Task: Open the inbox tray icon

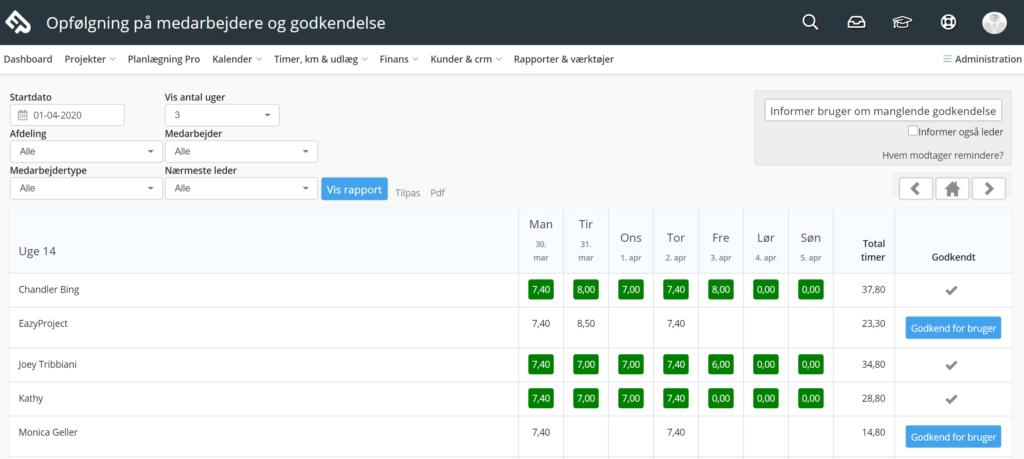Action: point(856,23)
